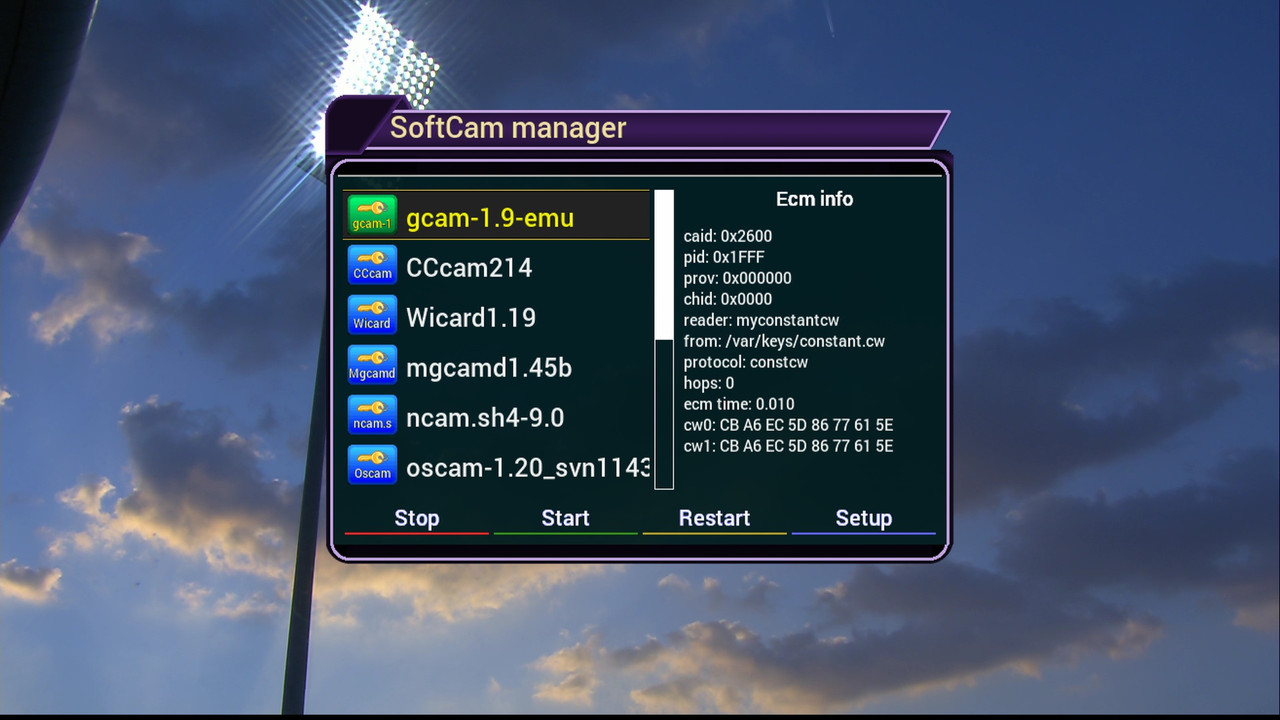
Task: Click the green gcam-1.9-emu key icon
Action: 372,215
